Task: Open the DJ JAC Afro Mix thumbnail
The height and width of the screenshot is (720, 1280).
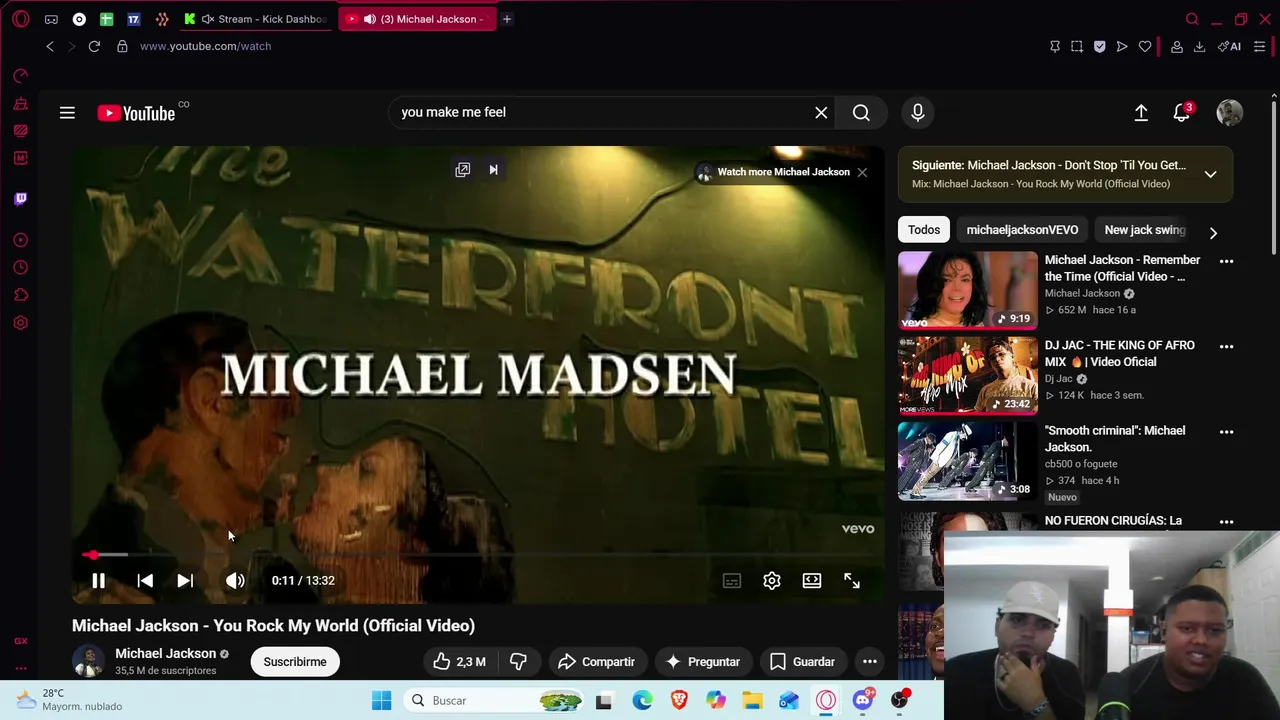Action: [x=968, y=375]
